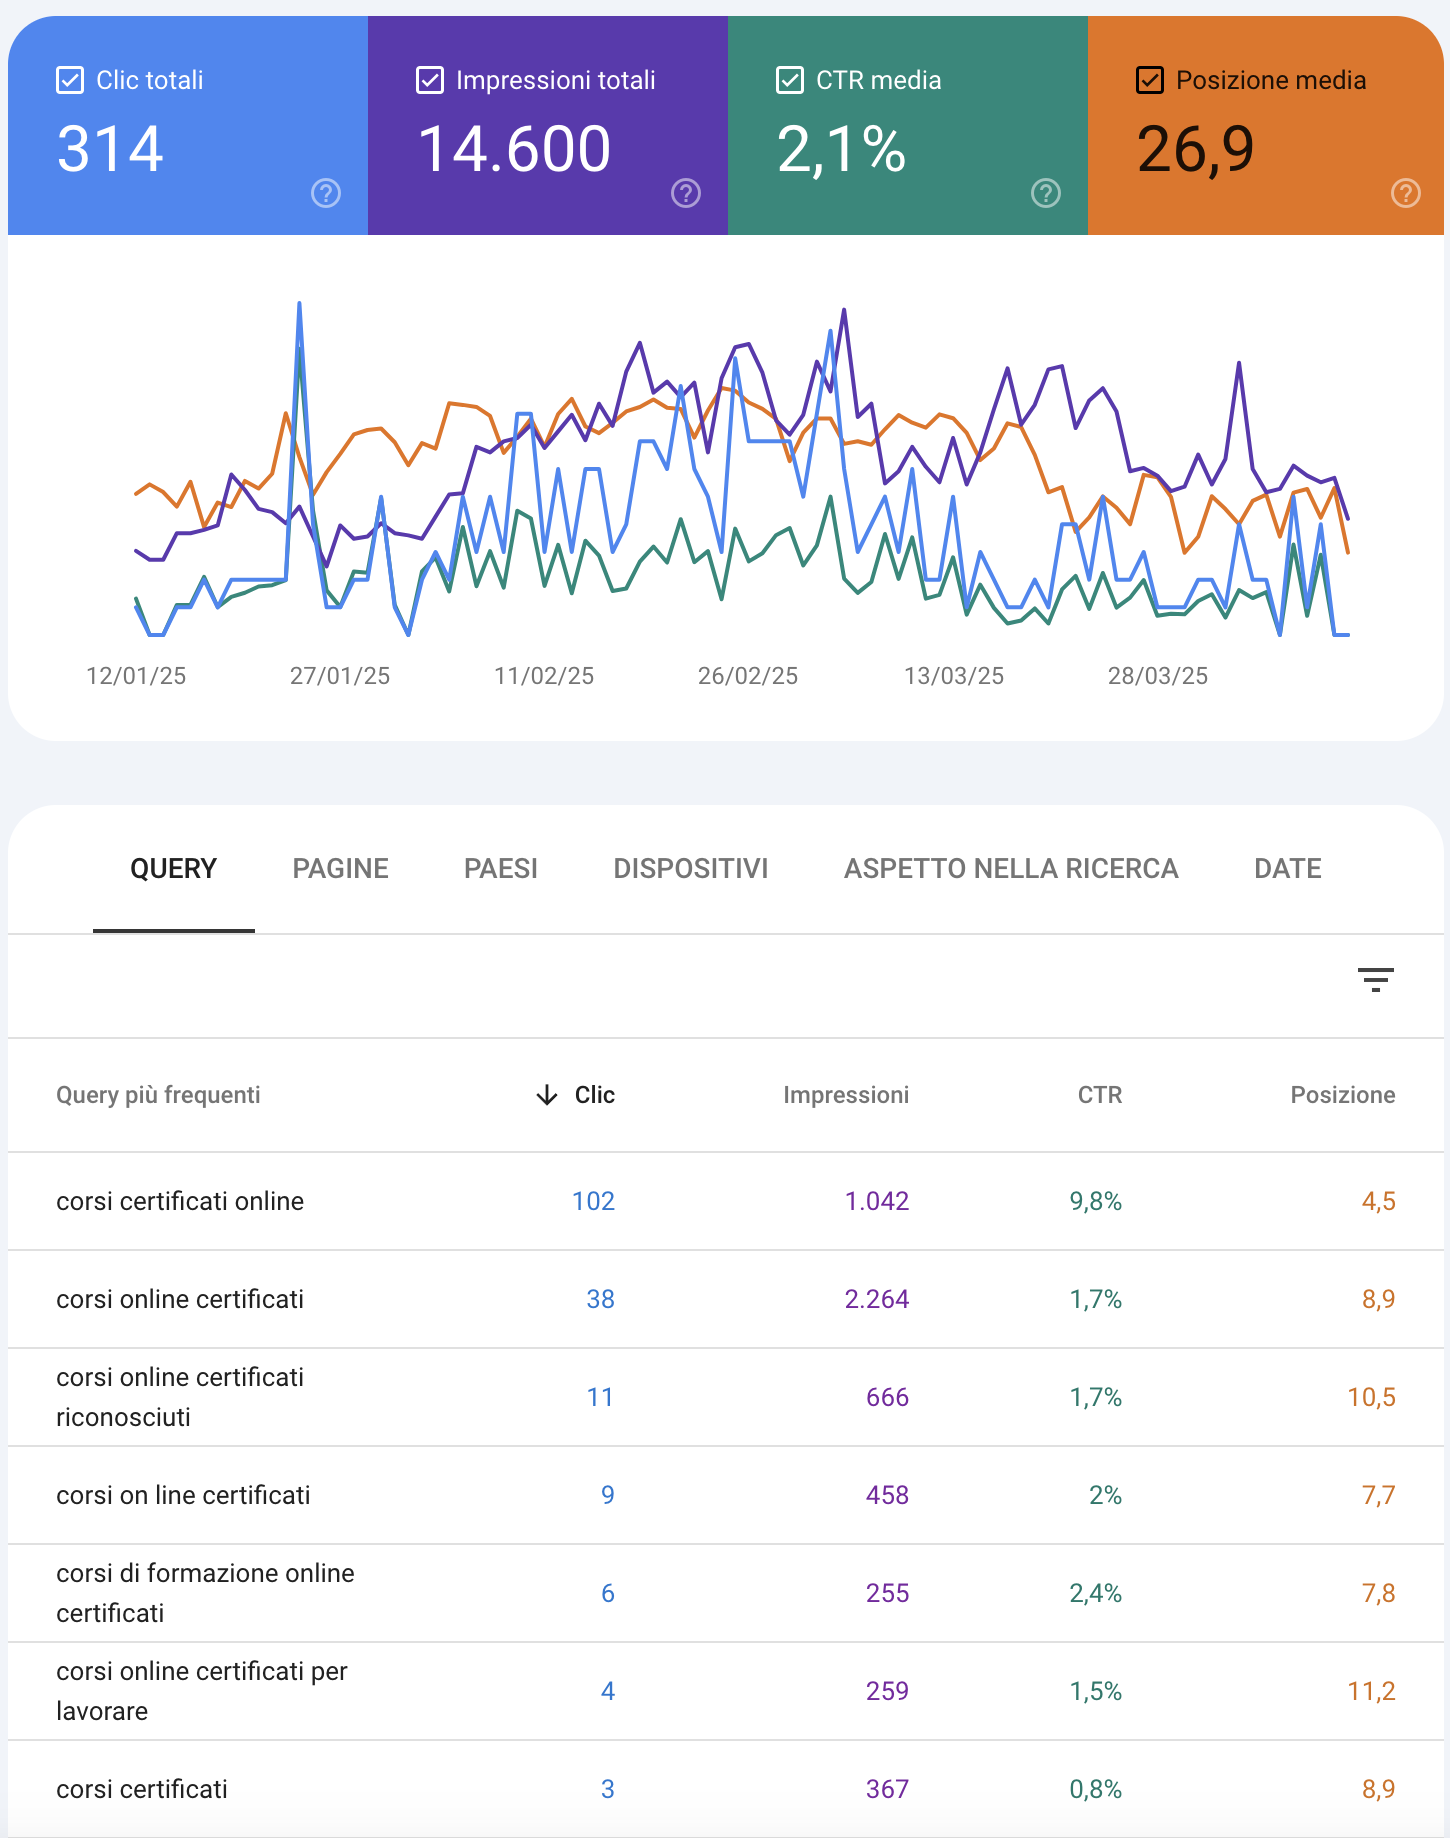Open Posizione media help icon
1450x1838 pixels.
(x=1406, y=193)
